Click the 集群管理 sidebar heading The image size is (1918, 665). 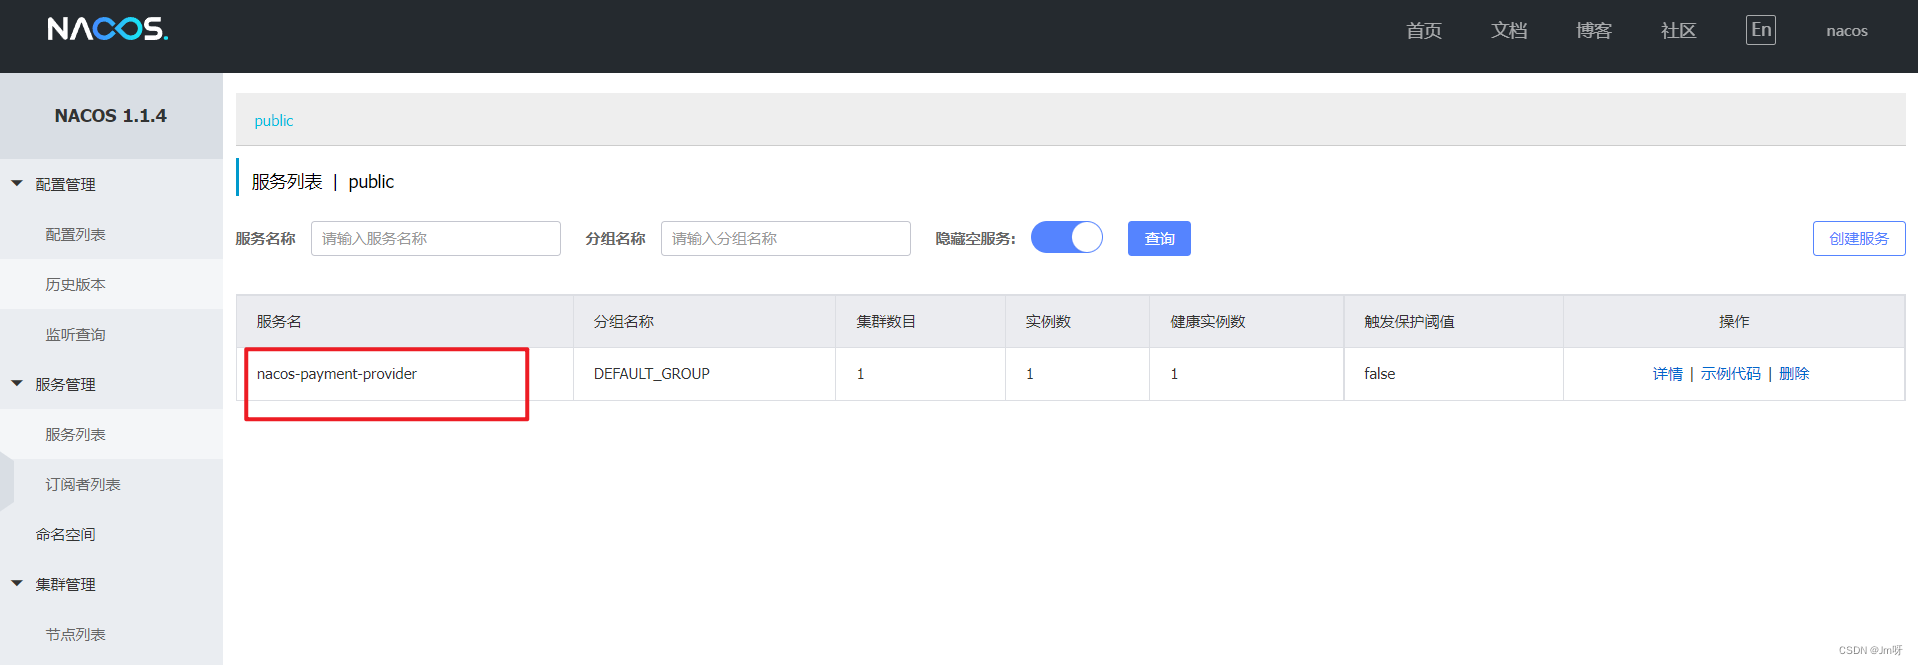66,584
